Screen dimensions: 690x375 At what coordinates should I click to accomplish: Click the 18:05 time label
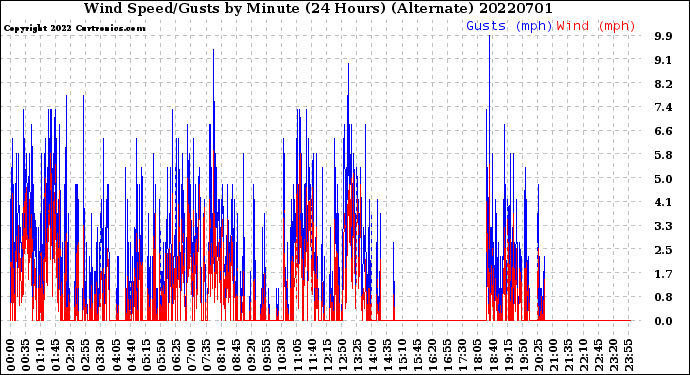(x=477, y=355)
